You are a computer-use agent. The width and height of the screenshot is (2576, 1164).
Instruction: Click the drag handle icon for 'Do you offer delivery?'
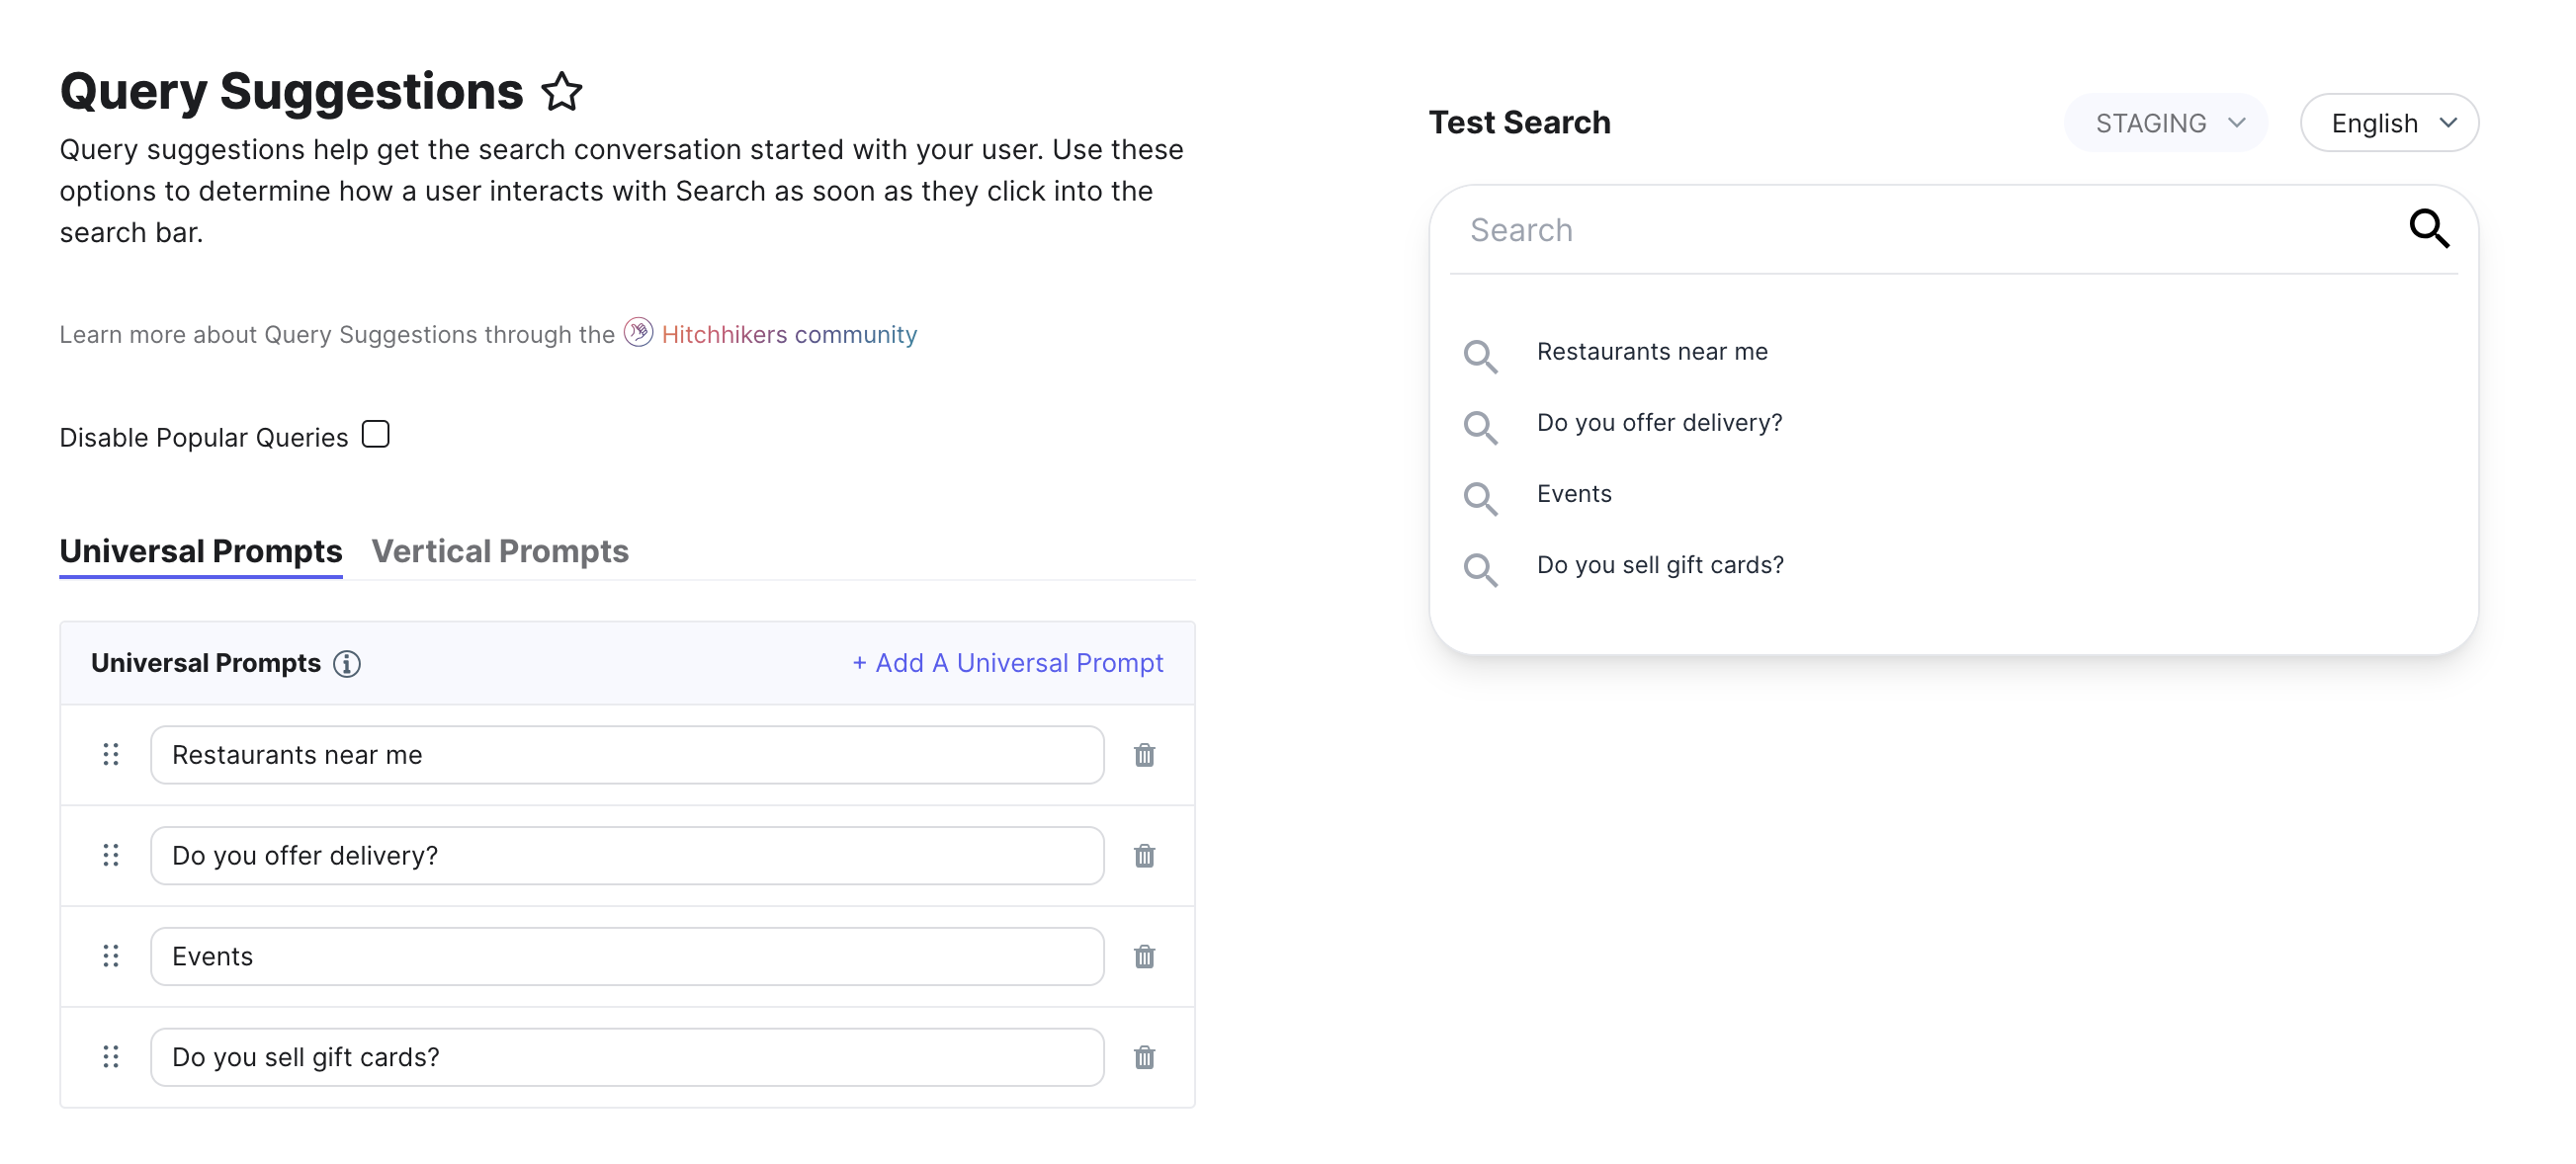(x=110, y=856)
